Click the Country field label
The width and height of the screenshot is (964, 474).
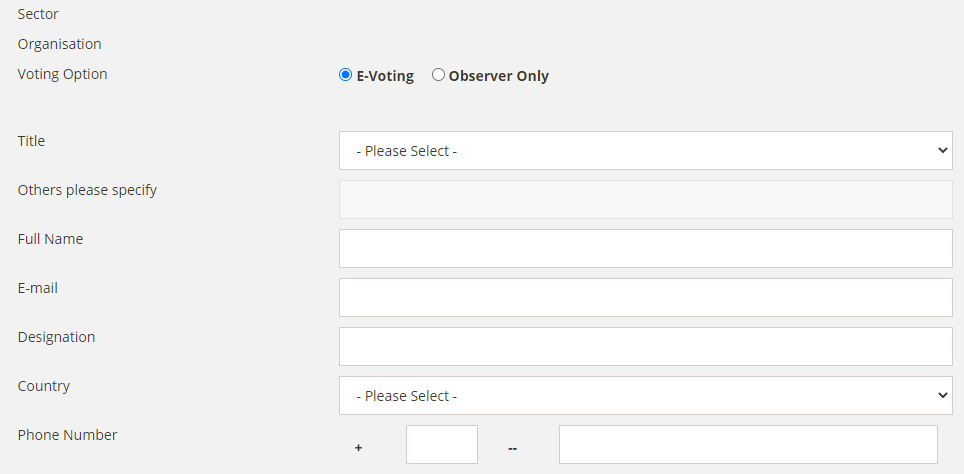tap(44, 386)
